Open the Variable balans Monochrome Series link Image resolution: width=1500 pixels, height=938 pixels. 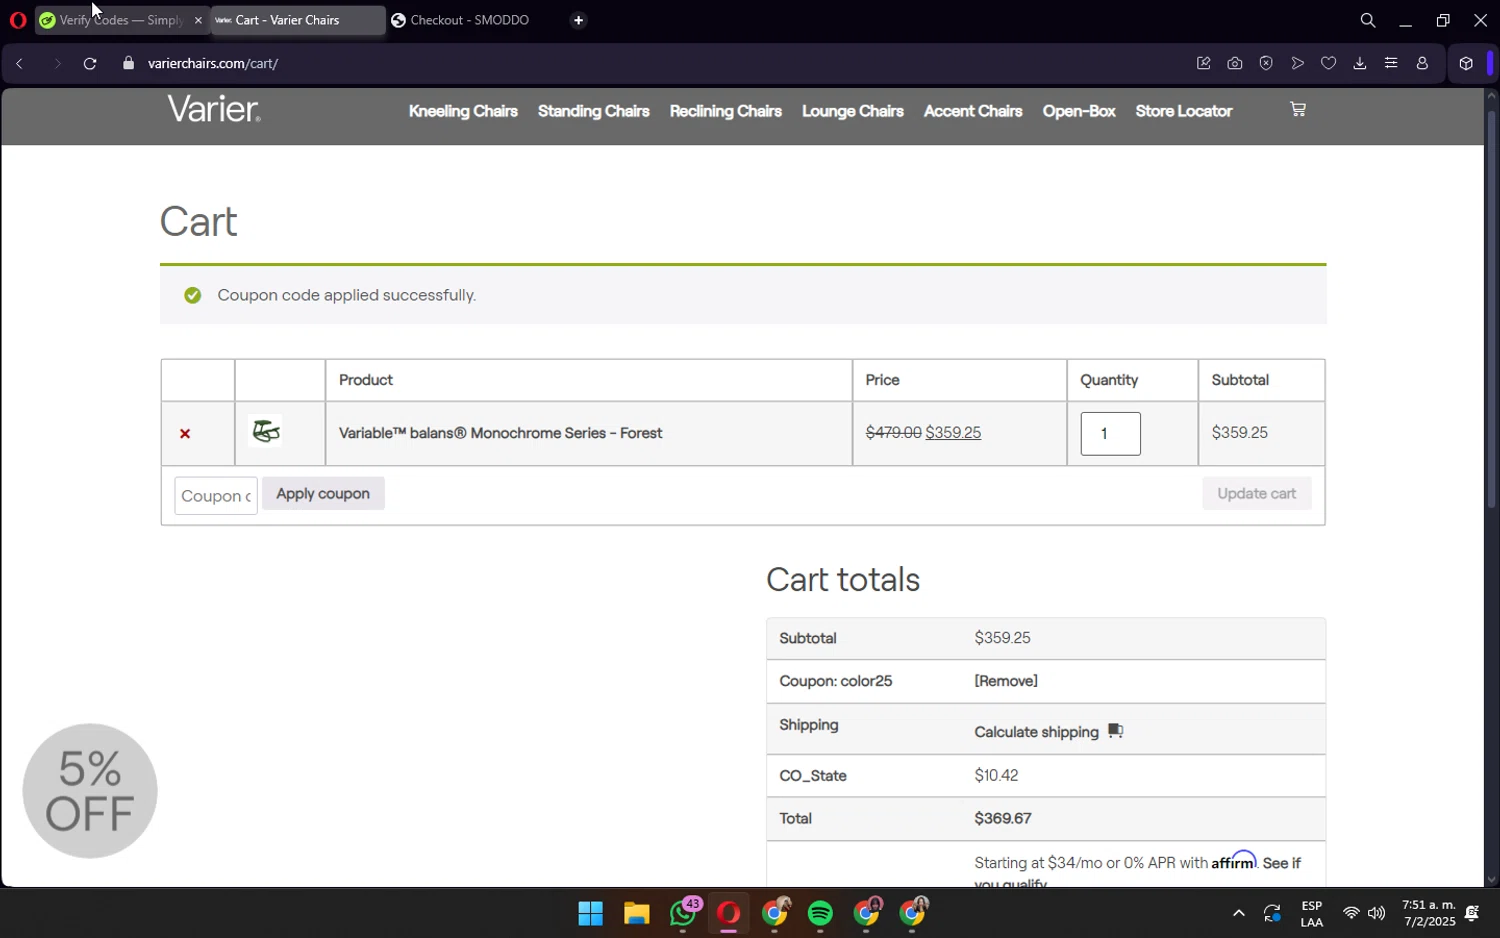501,433
